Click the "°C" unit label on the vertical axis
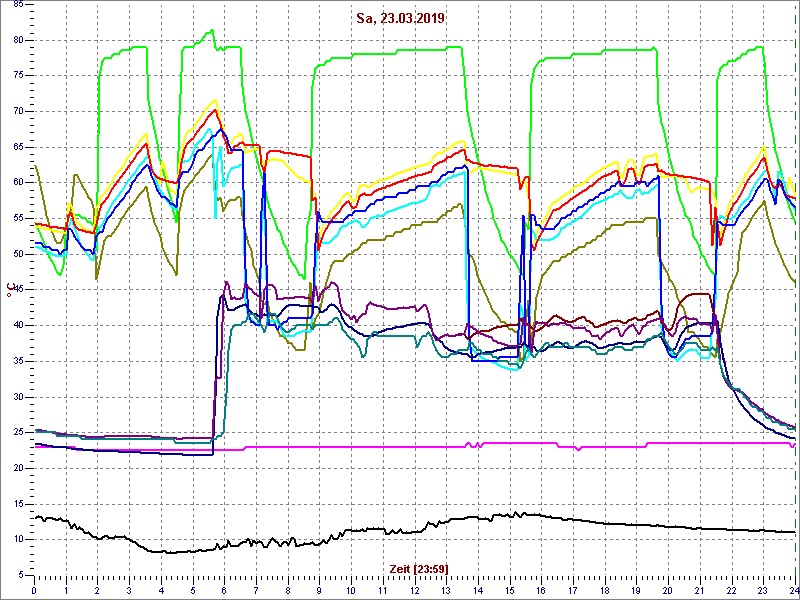Image resolution: width=800 pixels, height=600 pixels. [10, 289]
